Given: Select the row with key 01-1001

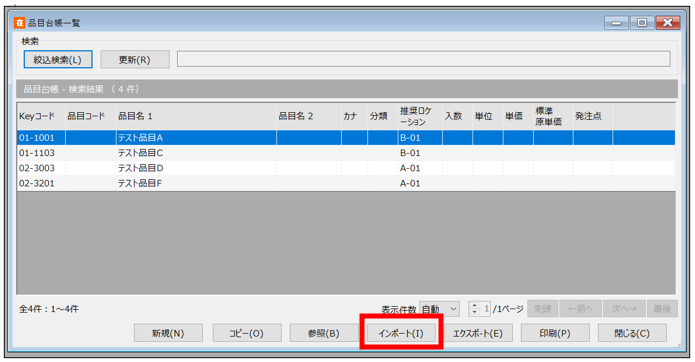Looking at the screenshot, I should coord(346,138).
